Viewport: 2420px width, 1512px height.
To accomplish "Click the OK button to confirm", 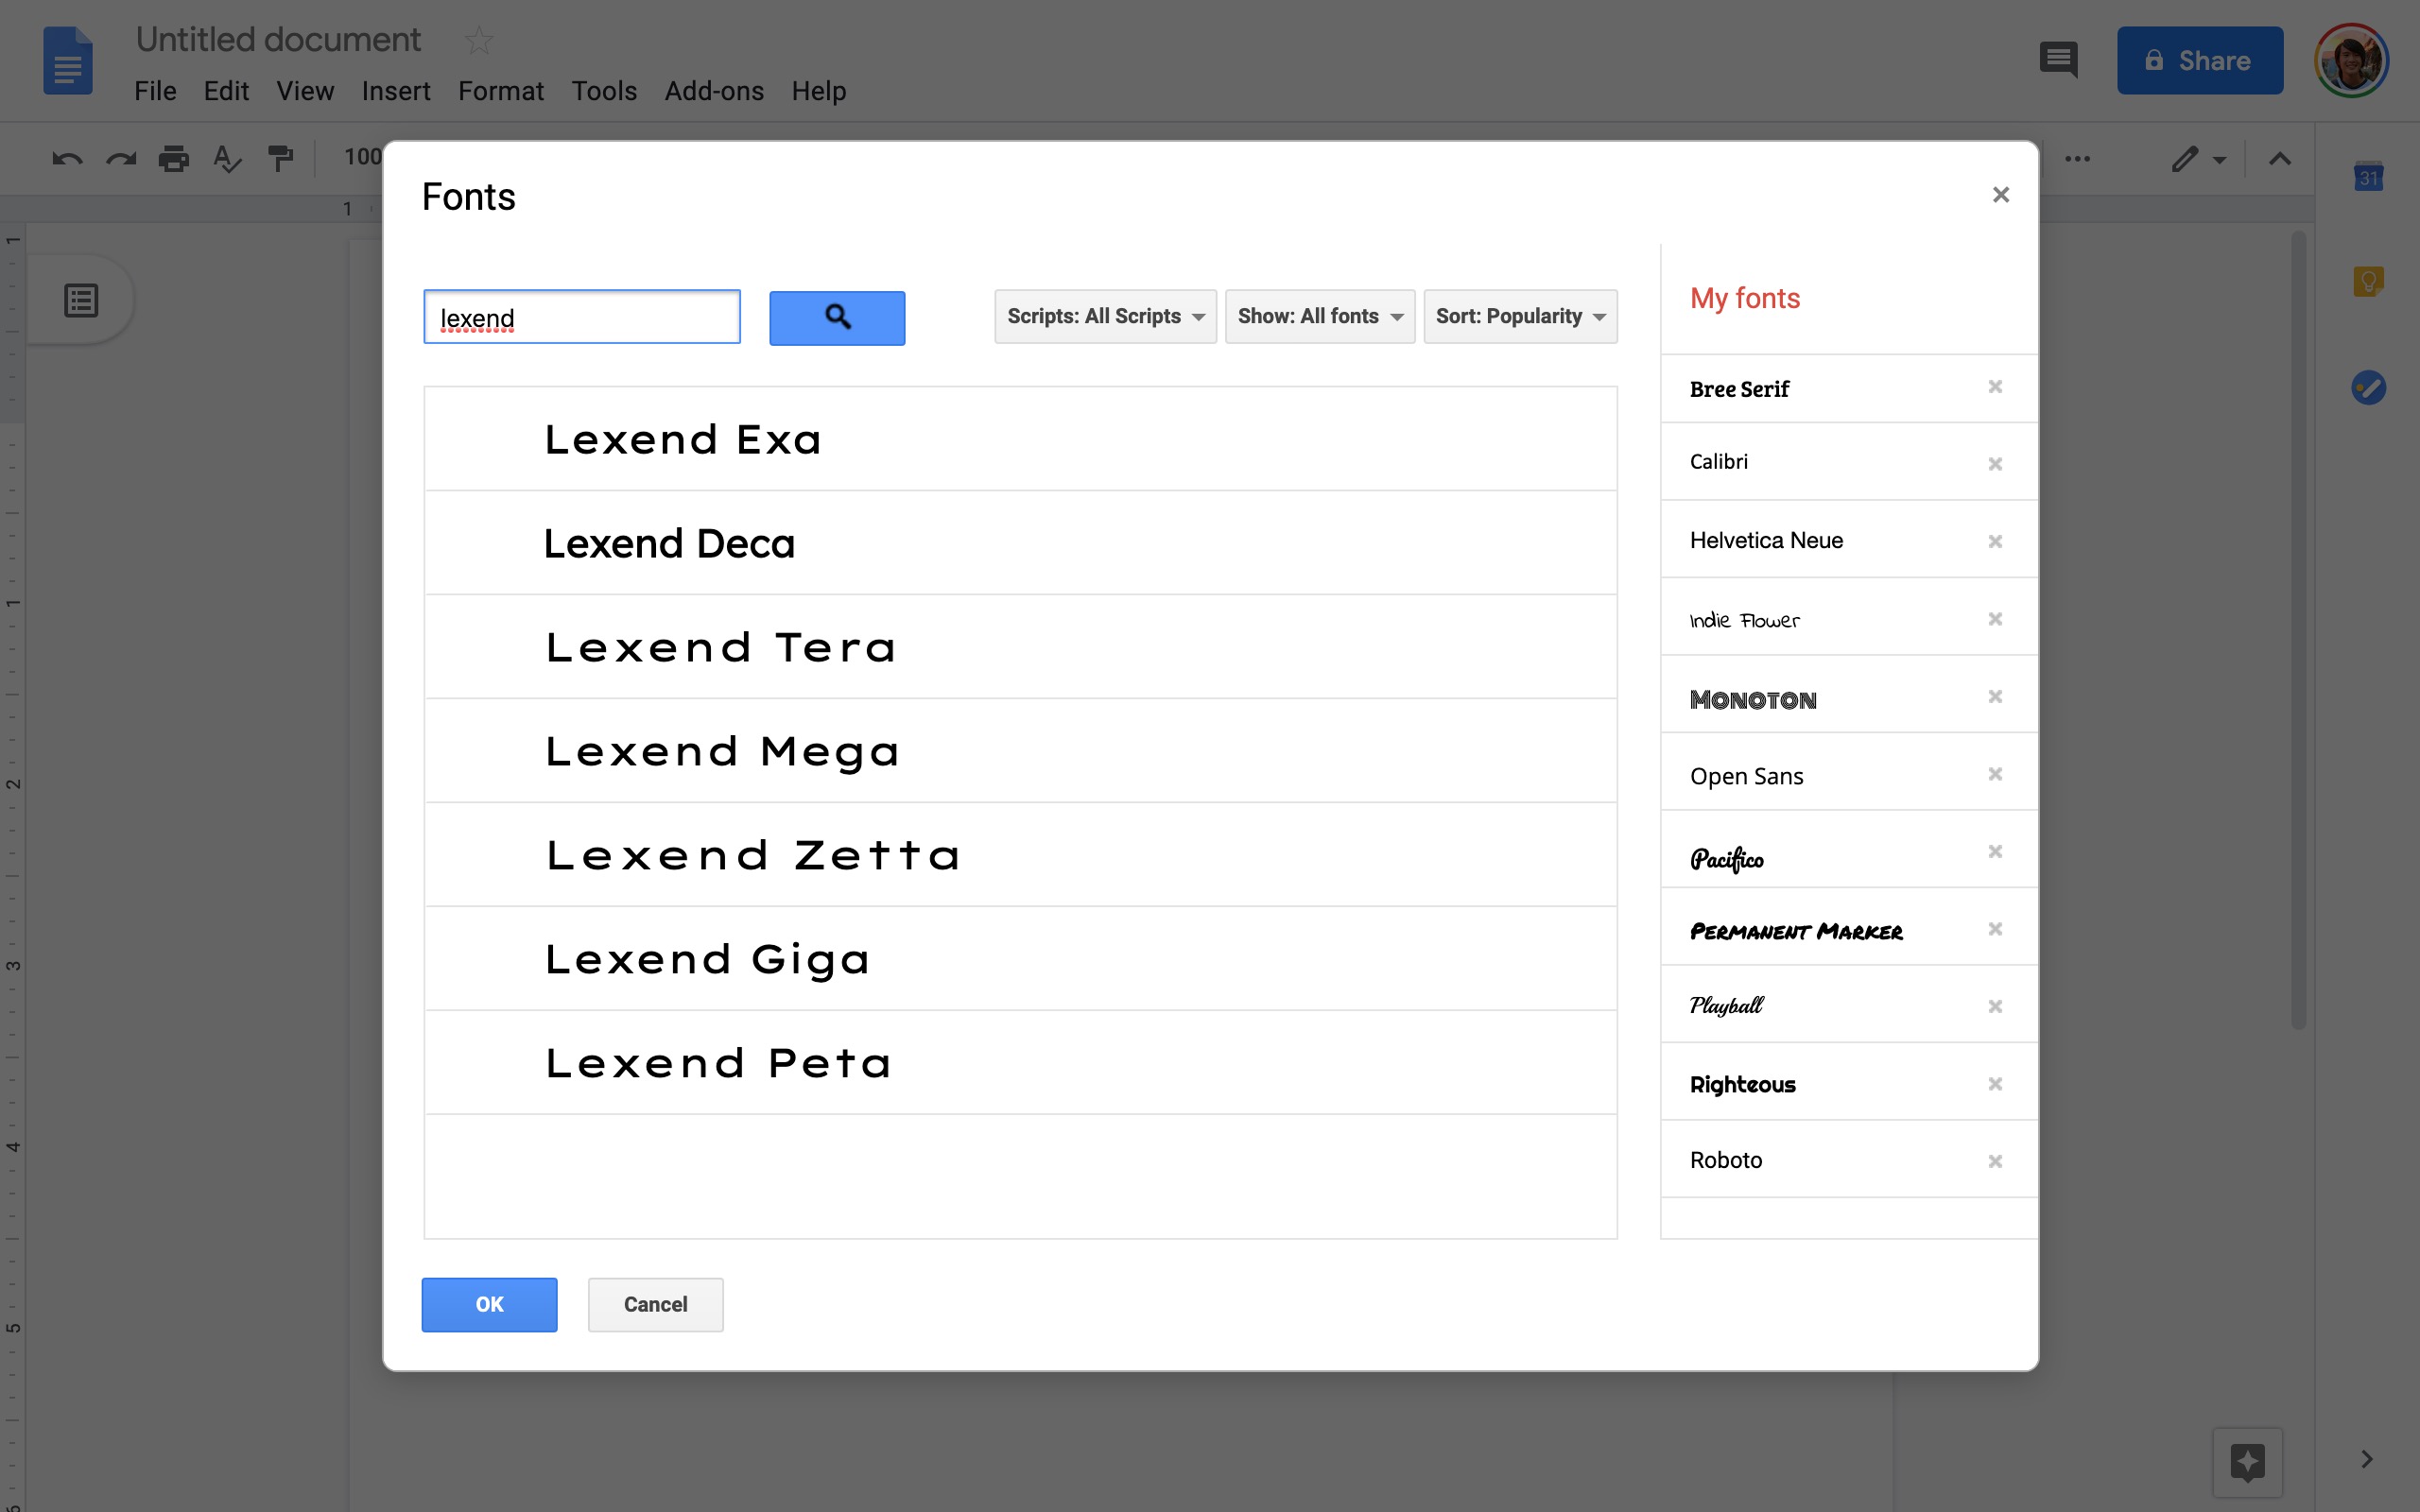I will pos(490,1303).
